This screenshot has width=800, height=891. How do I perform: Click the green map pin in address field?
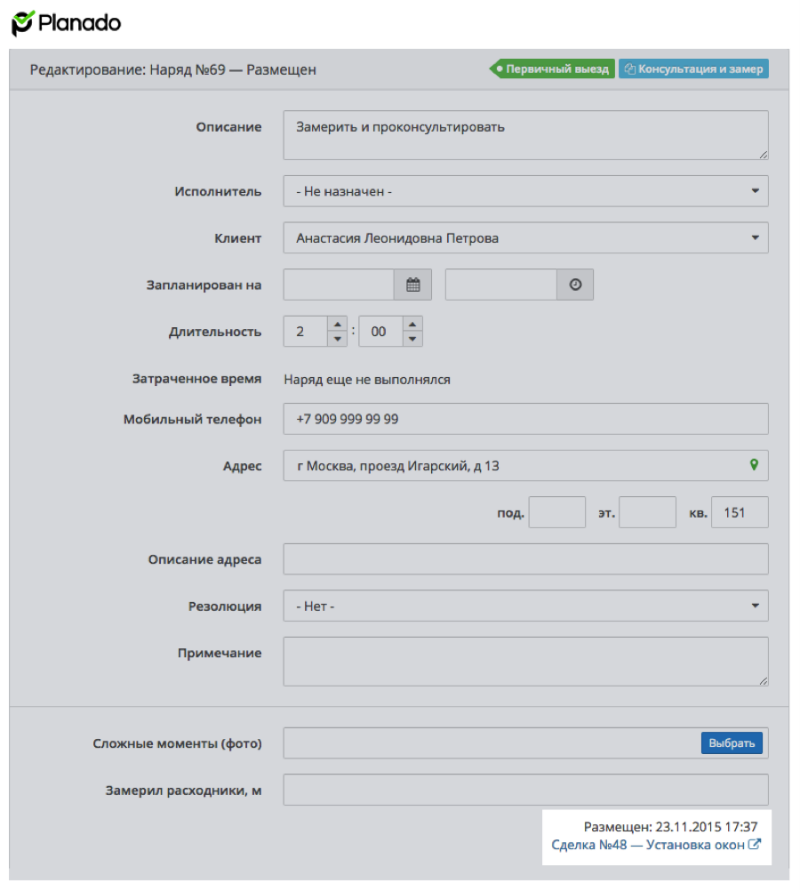click(754, 465)
